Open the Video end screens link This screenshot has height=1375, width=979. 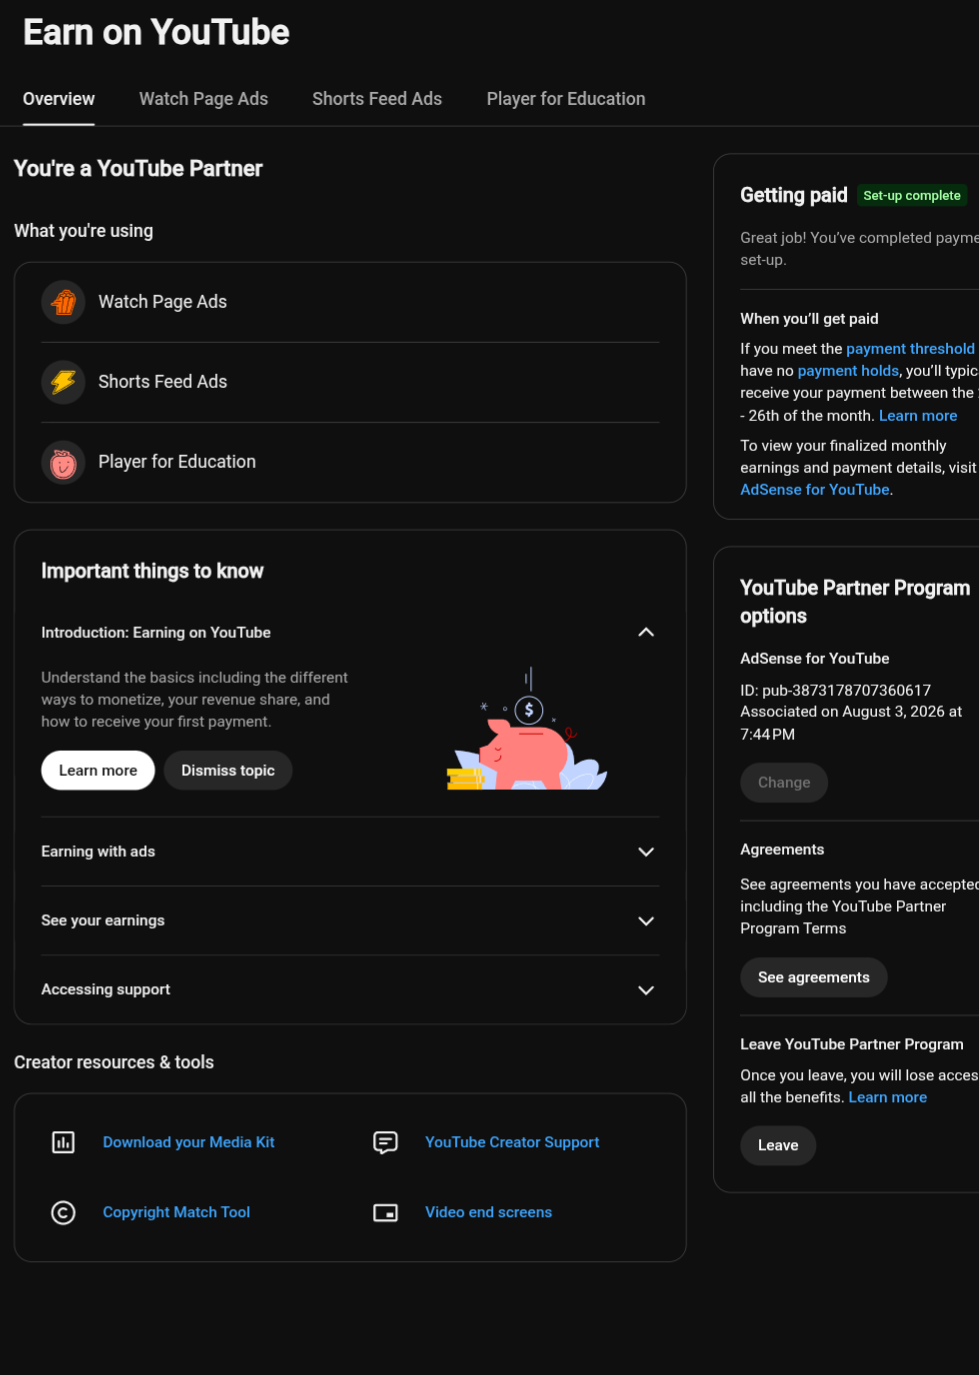click(x=488, y=1212)
